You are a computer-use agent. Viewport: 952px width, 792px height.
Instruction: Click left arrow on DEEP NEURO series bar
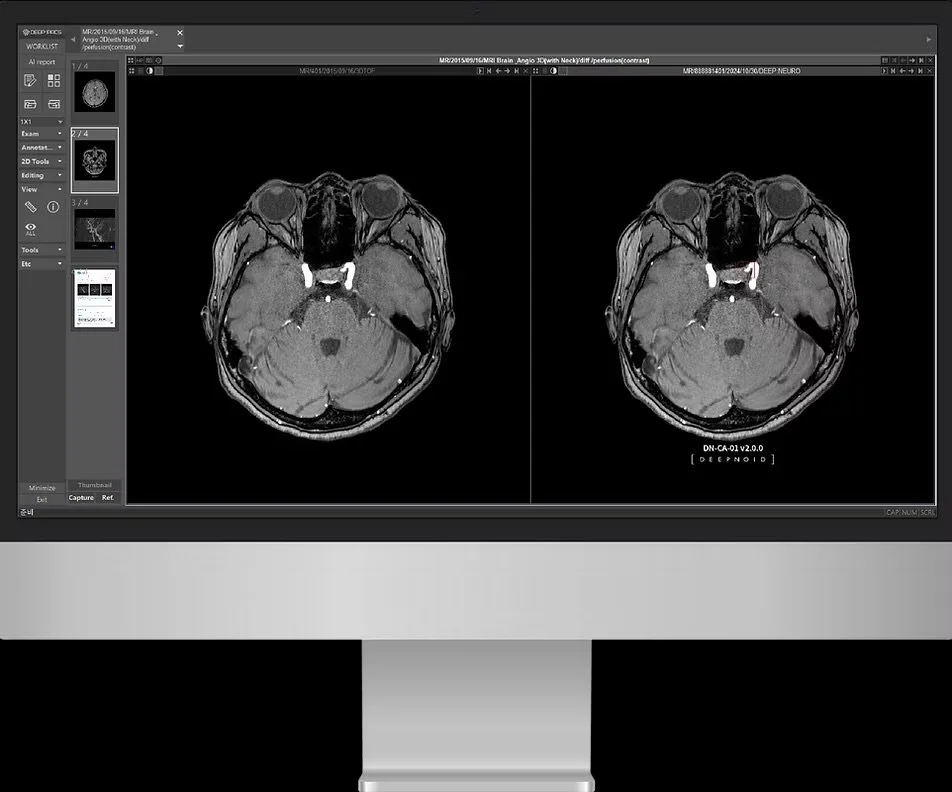pyautogui.click(x=902, y=71)
